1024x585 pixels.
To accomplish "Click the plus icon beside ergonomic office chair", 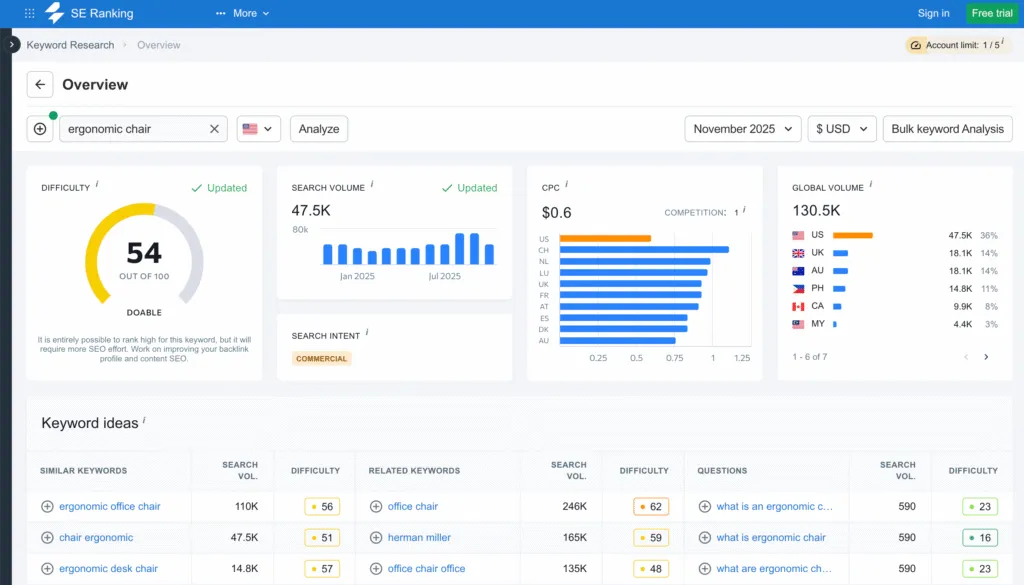I will click(x=48, y=506).
